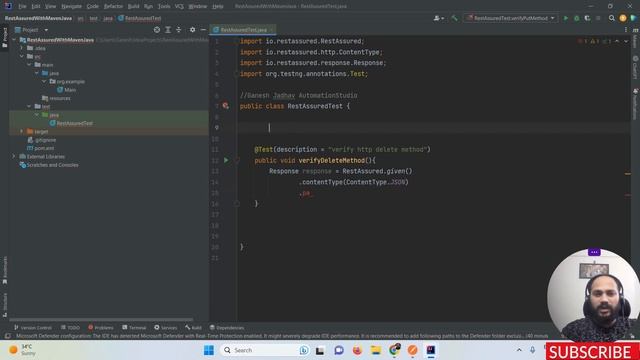Open the Tools menu
This screenshot has width=640, height=360.
[164, 7]
